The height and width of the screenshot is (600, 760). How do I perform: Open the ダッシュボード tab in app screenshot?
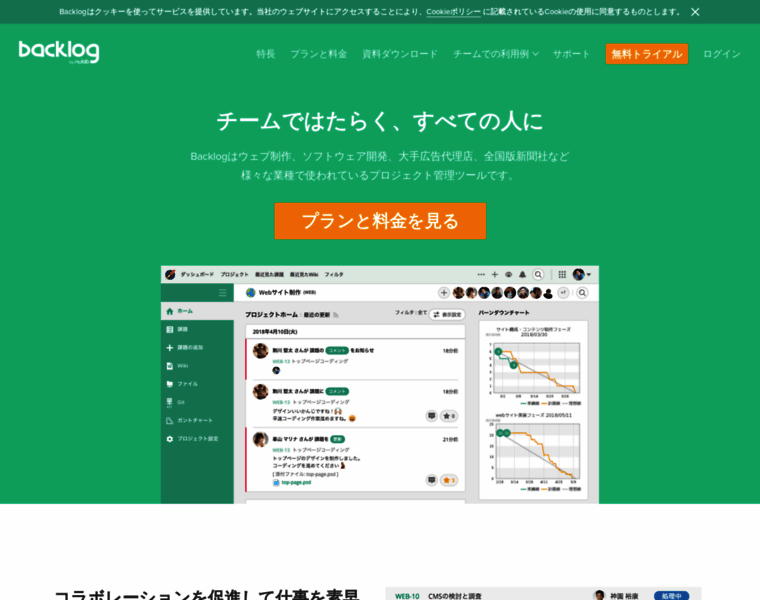pos(197,275)
